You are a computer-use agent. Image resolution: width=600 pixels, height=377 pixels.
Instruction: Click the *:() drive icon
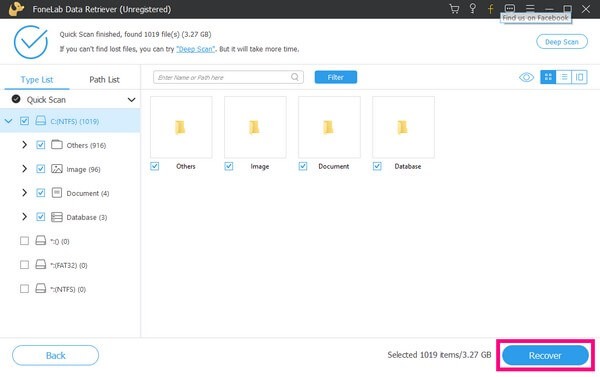pyautogui.click(x=41, y=241)
